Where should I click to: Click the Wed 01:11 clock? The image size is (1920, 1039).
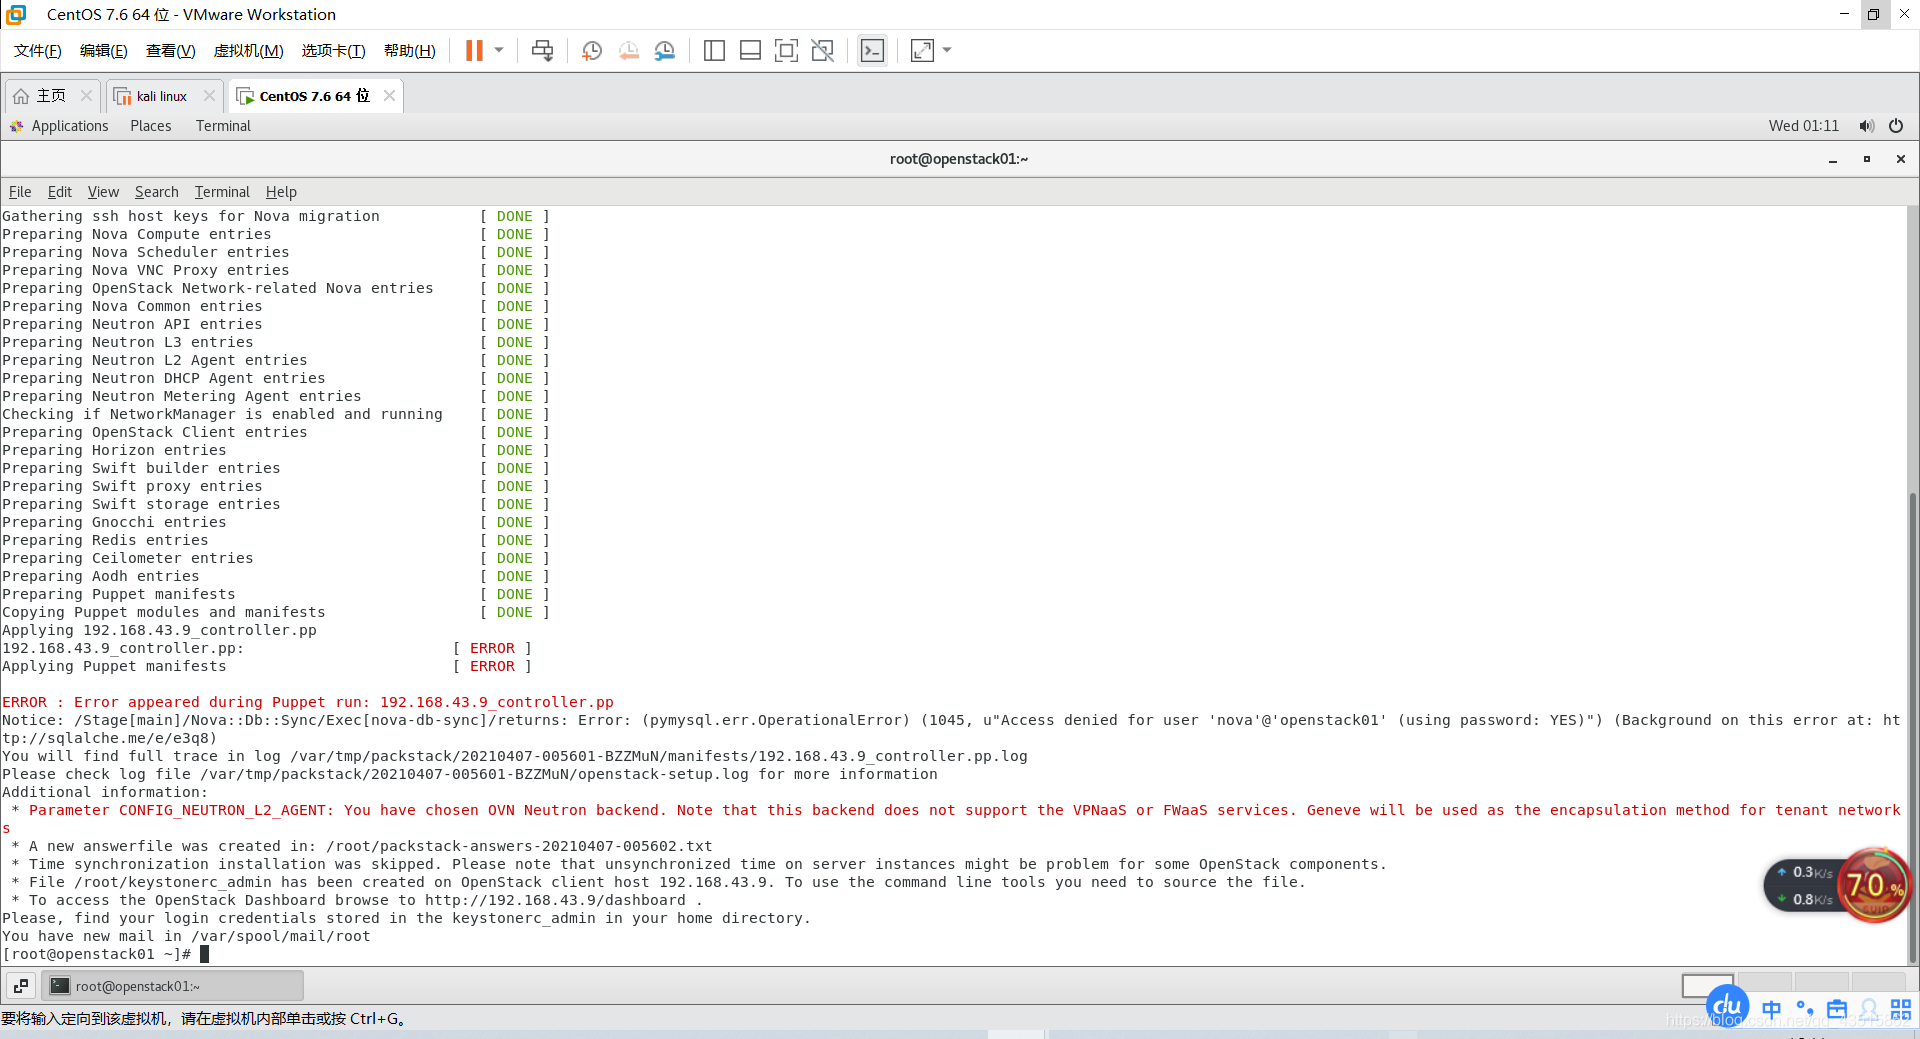click(x=1803, y=126)
